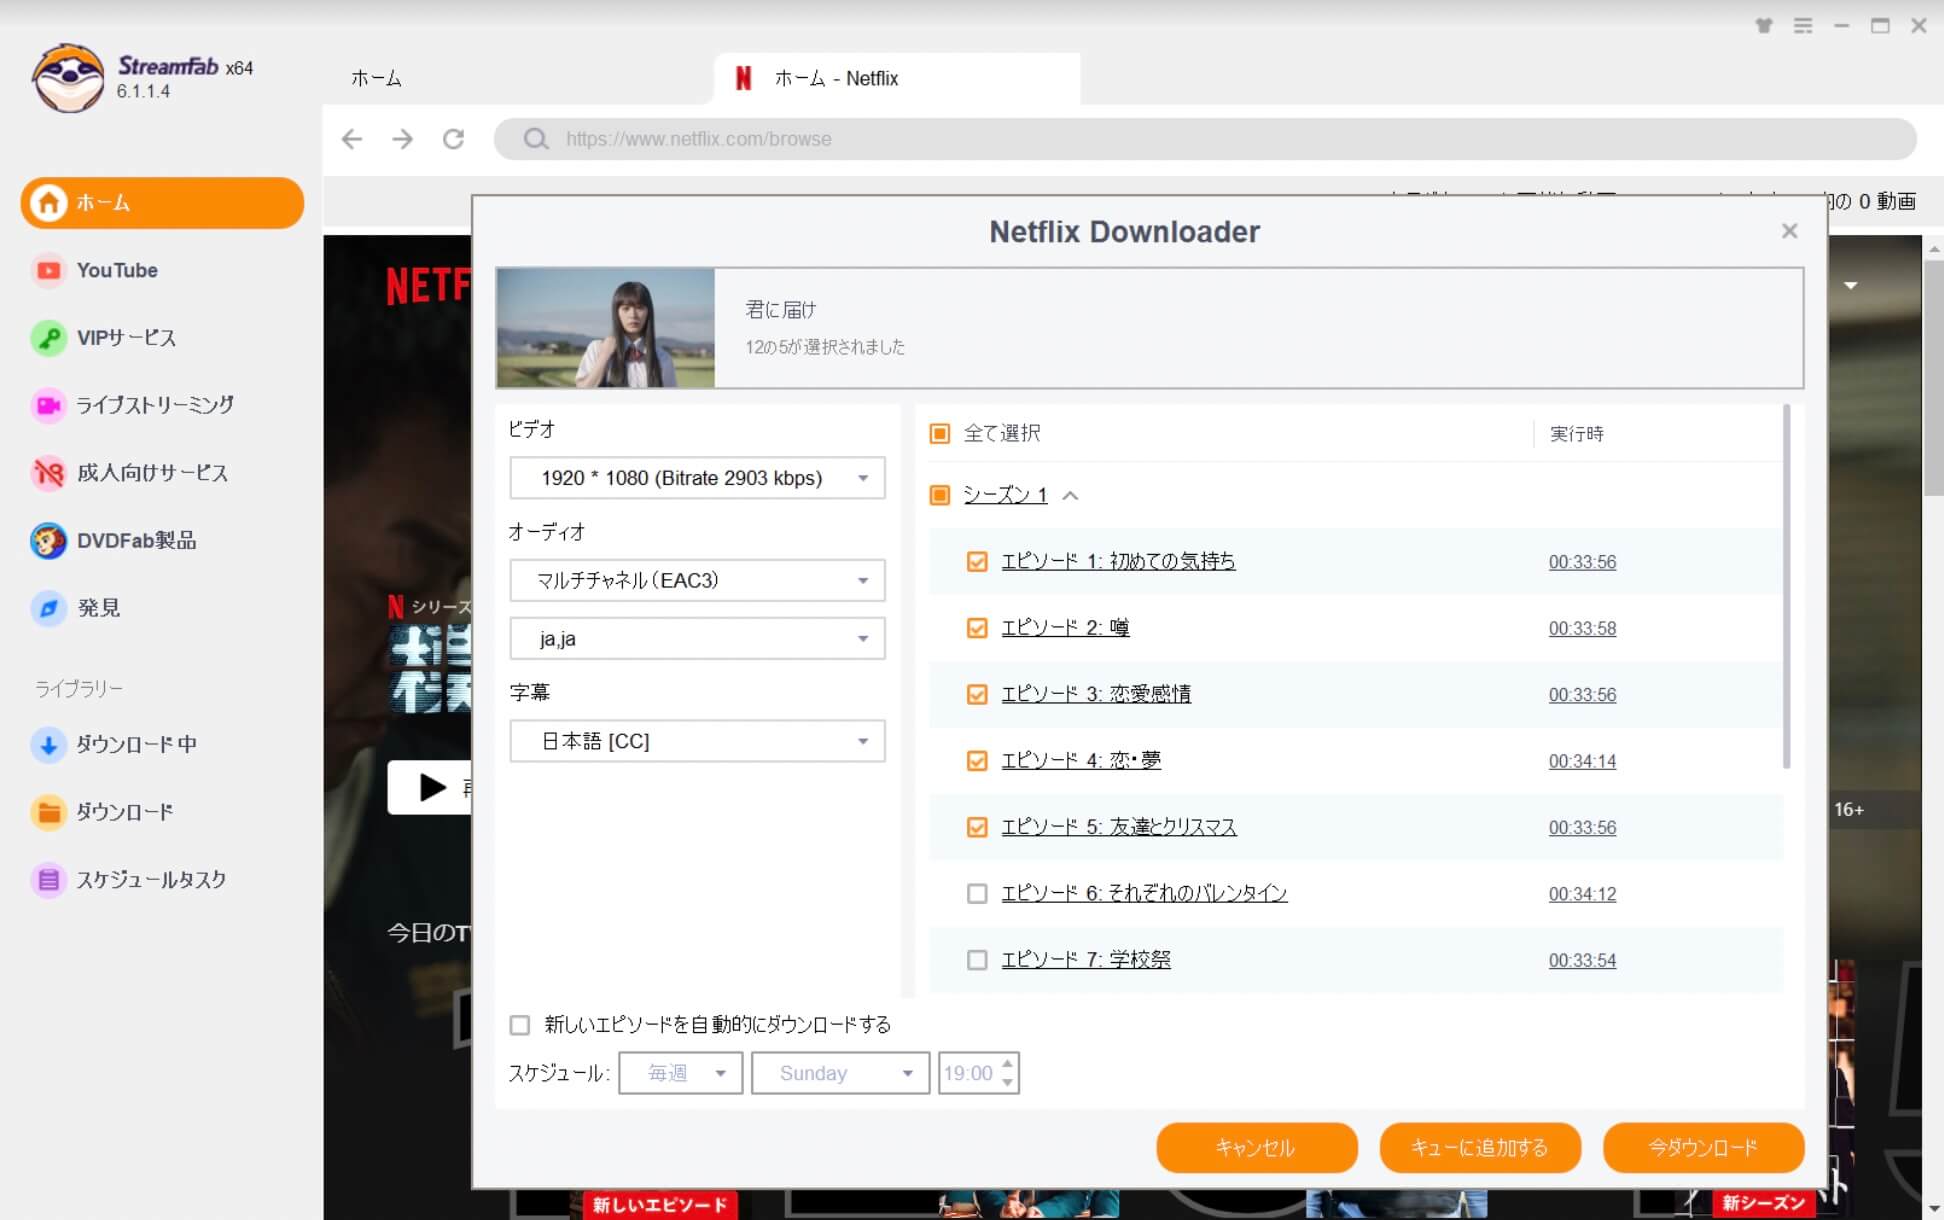Open the DVDFab製品 icon
Viewport: 1944px width, 1220px height.
48,541
